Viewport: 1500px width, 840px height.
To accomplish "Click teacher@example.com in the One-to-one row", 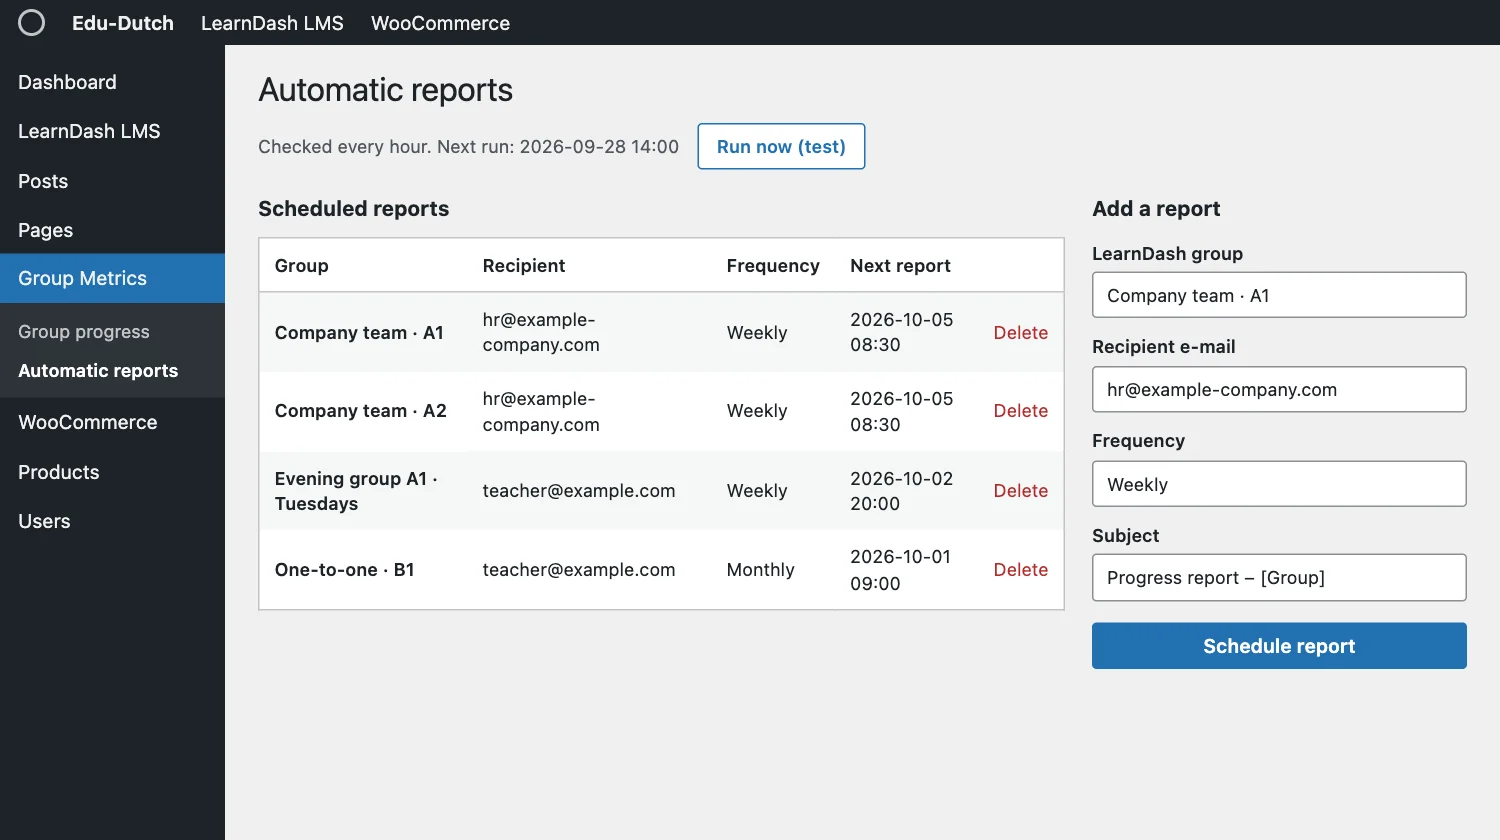I will click(x=579, y=570).
